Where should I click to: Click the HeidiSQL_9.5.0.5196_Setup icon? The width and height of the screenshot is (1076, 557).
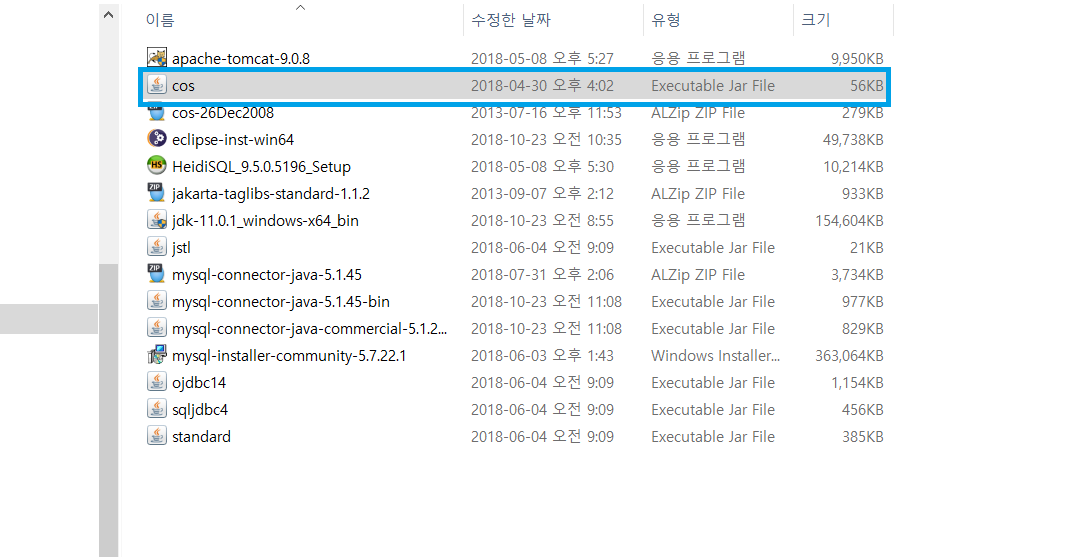pos(156,165)
